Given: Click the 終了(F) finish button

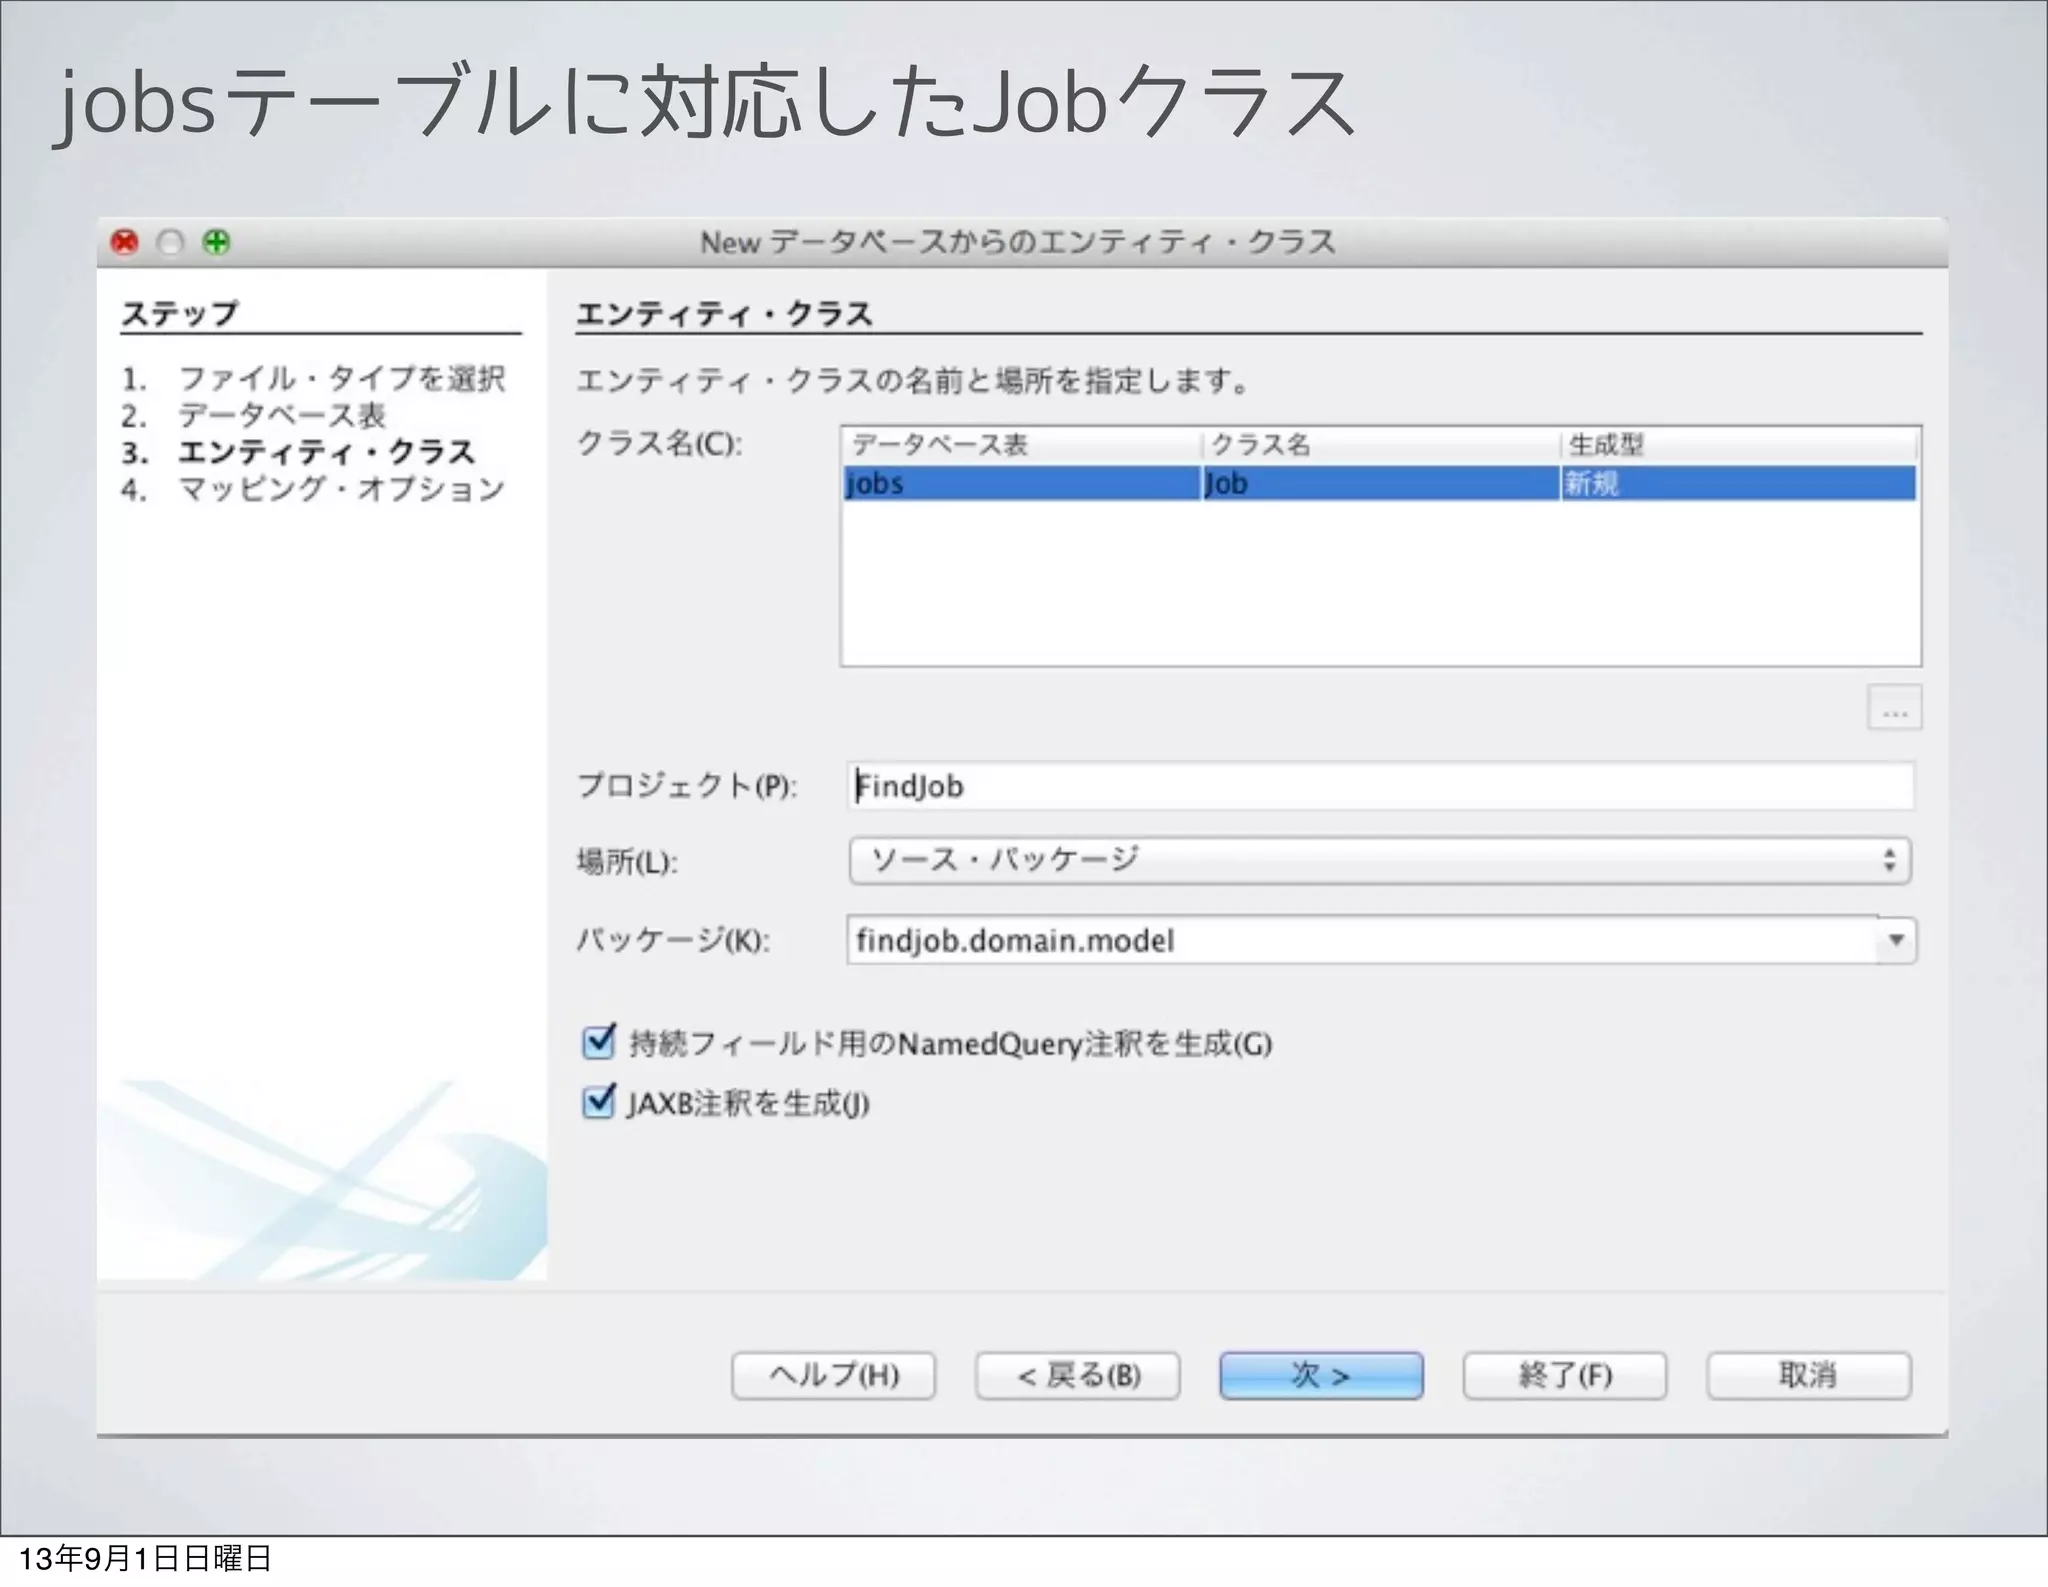Looking at the screenshot, I should click(x=1564, y=1375).
